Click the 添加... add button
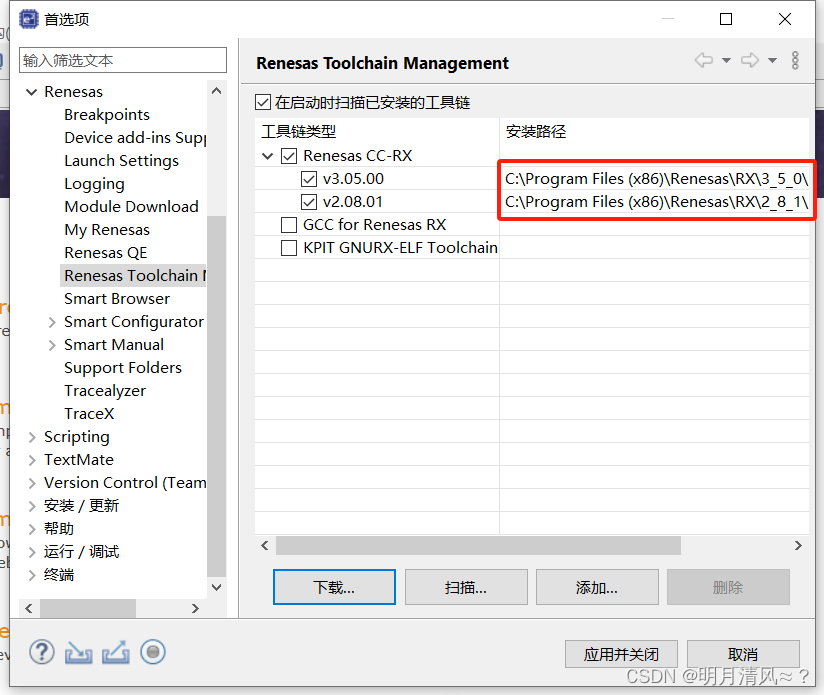The height and width of the screenshot is (695, 824). pyautogui.click(x=597, y=587)
